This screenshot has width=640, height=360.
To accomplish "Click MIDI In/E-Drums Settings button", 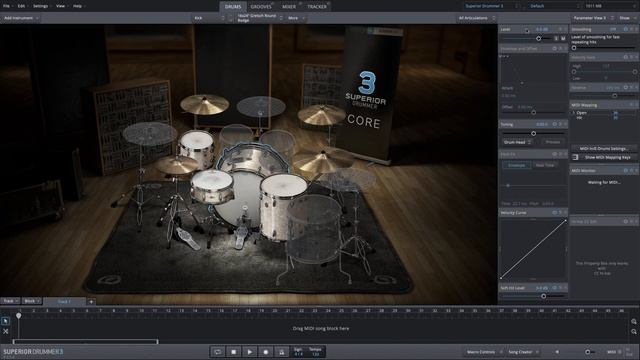I will 604,149.
